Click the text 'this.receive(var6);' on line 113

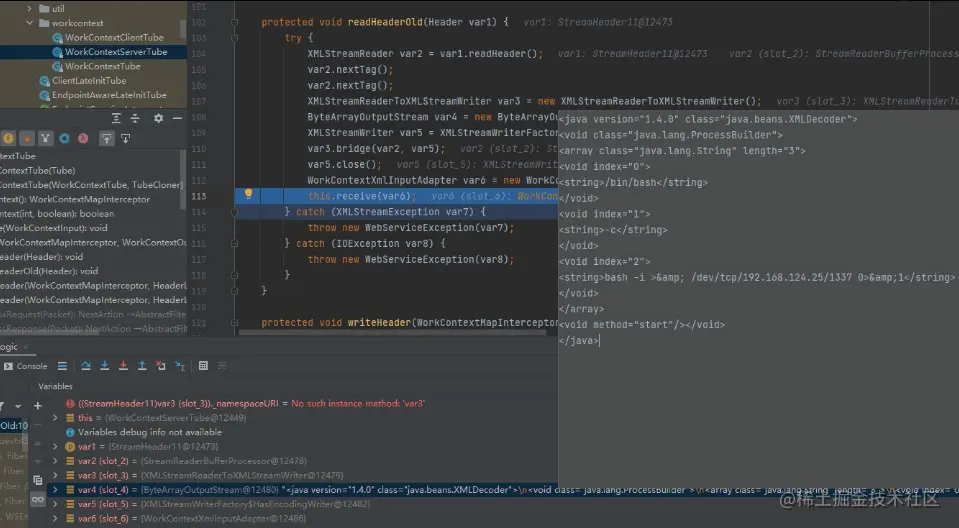click(362, 196)
